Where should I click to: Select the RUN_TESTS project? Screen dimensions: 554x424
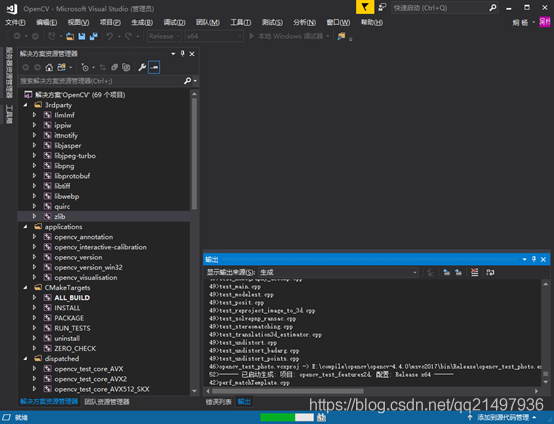pyautogui.click(x=72, y=328)
